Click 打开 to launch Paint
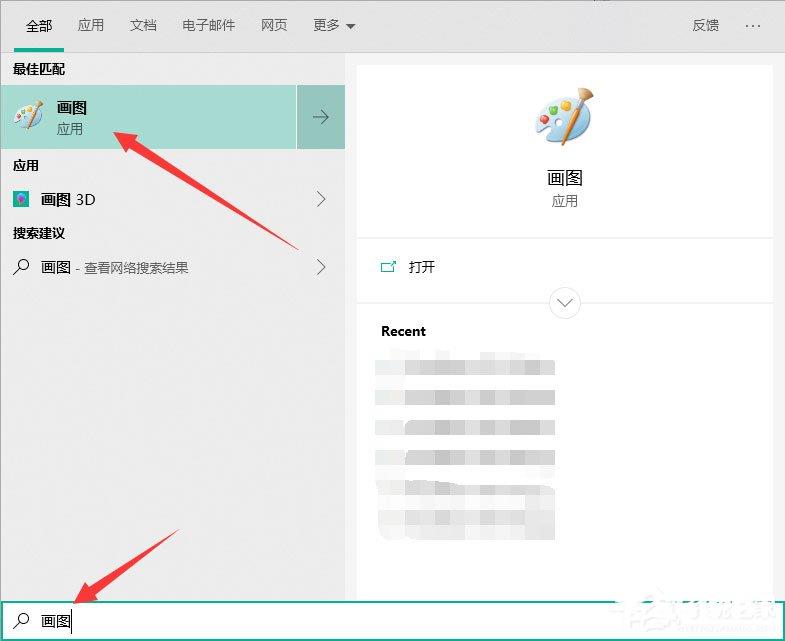 click(x=422, y=267)
